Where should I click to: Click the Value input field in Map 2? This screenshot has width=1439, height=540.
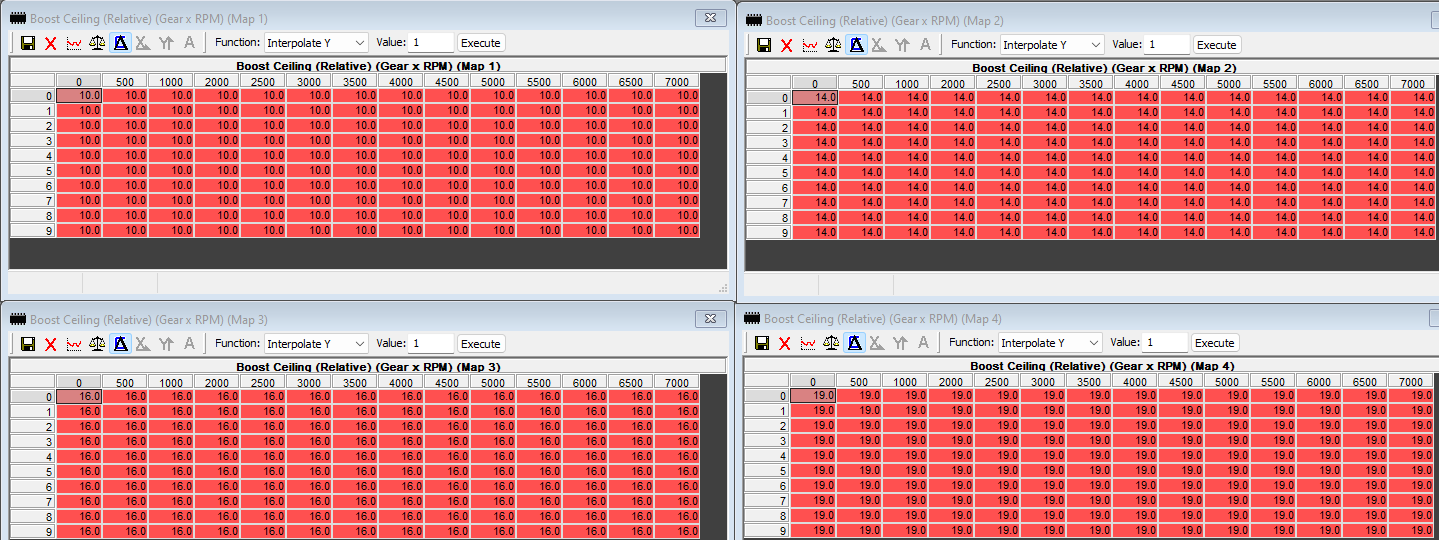(1167, 45)
